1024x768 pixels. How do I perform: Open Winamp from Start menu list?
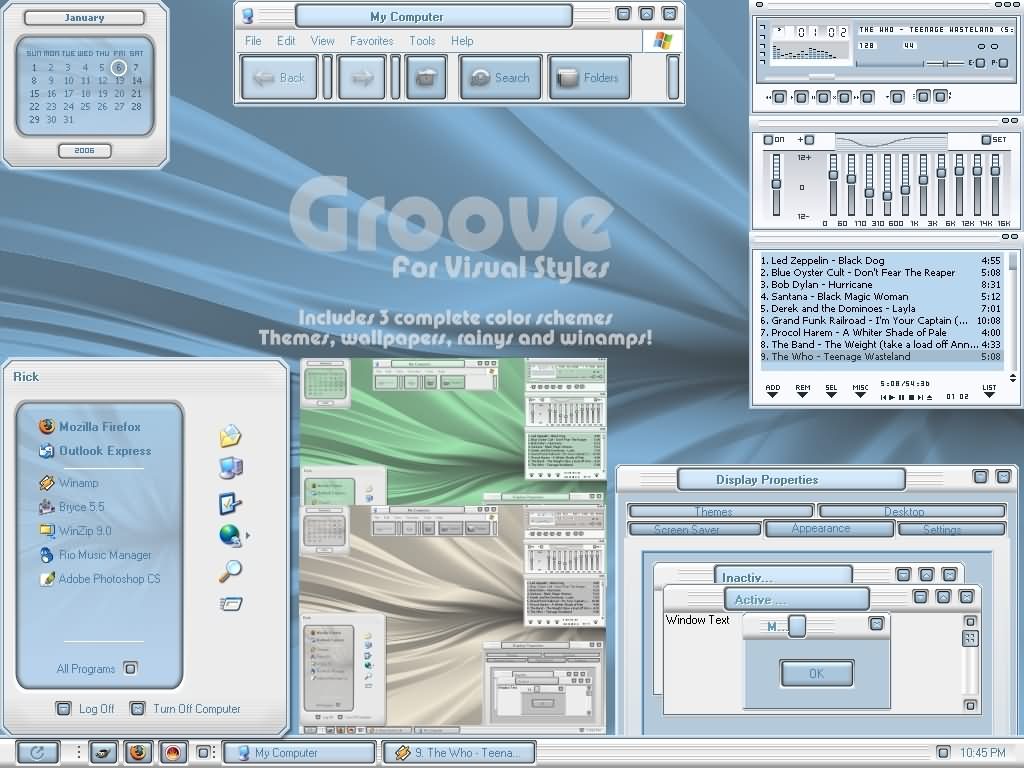click(69, 483)
